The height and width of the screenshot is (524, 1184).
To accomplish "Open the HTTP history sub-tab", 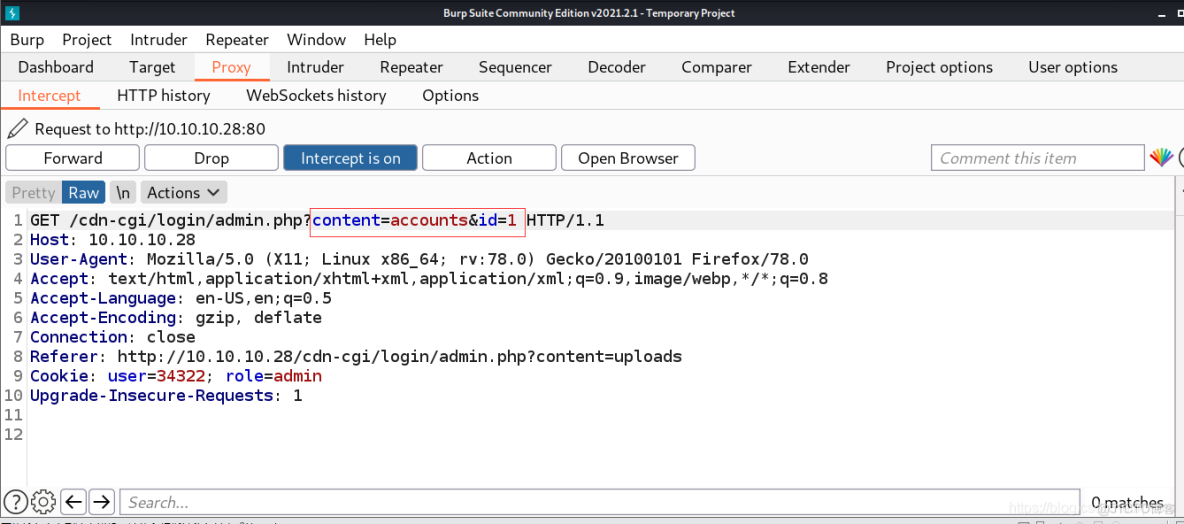I will [164, 96].
